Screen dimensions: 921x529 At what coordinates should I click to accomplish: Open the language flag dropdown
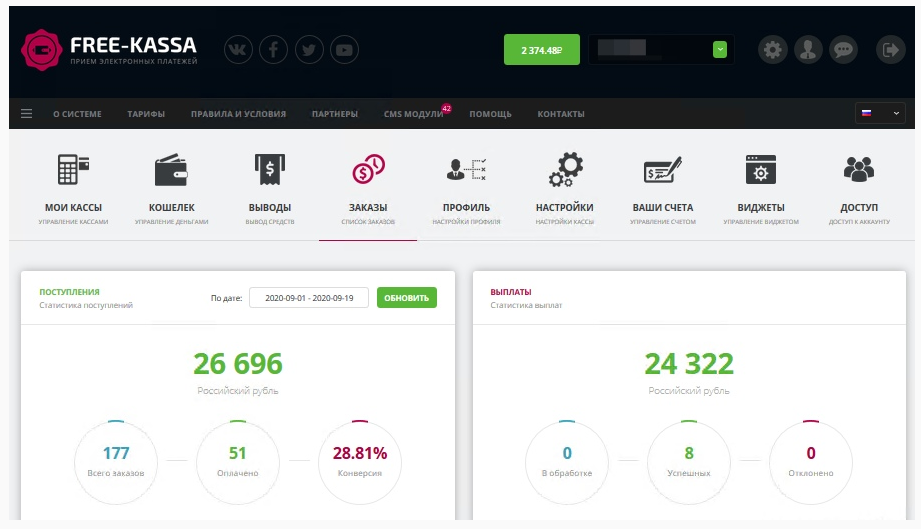[880, 113]
